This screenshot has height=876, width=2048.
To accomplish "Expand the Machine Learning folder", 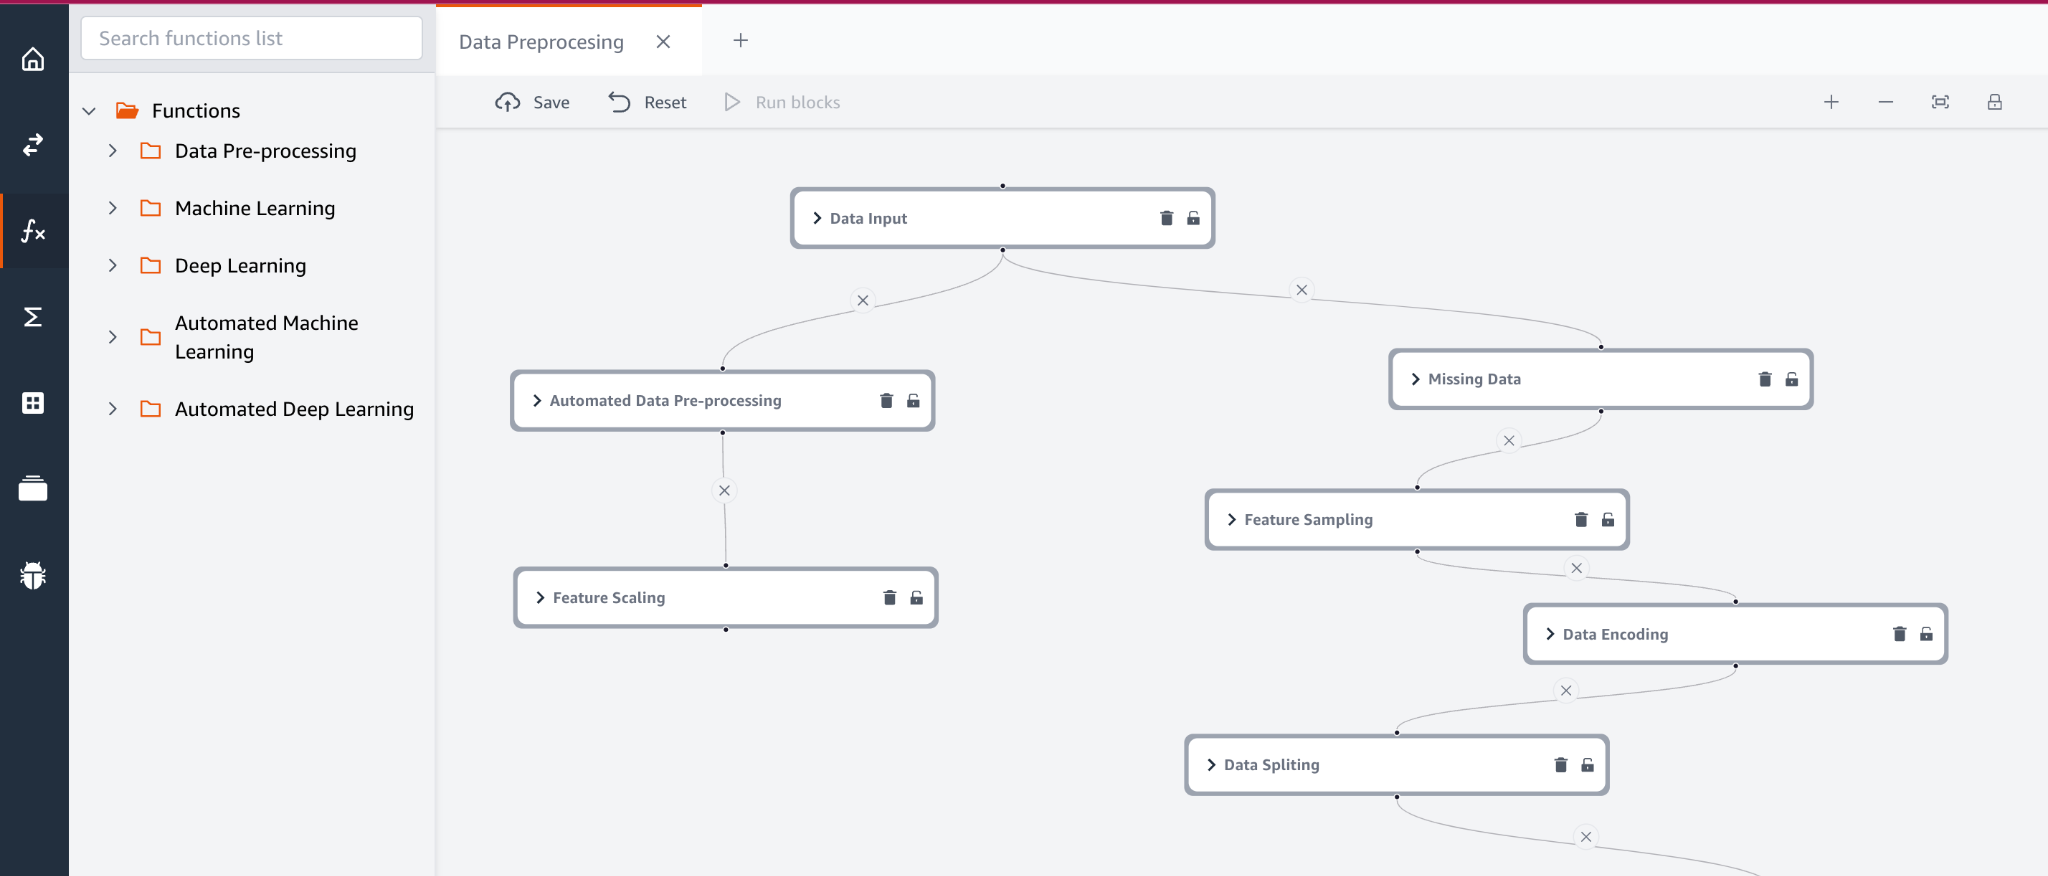I will [x=113, y=208].
